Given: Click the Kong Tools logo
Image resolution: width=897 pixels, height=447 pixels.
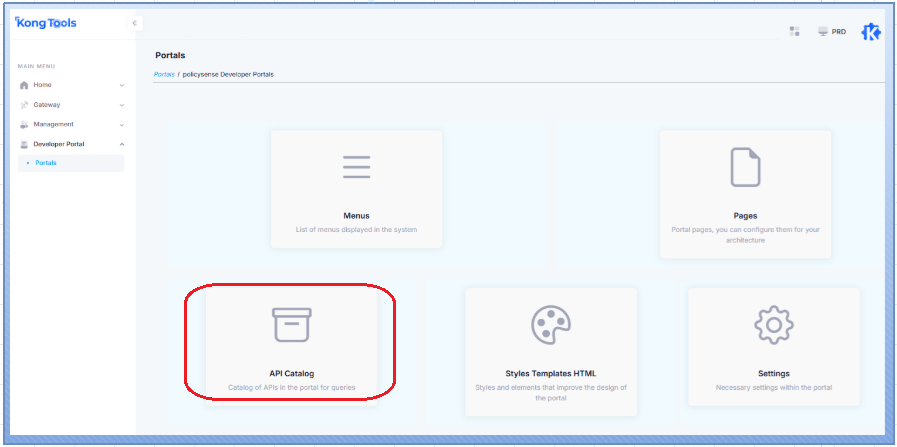Looking at the screenshot, I should (46, 23).
